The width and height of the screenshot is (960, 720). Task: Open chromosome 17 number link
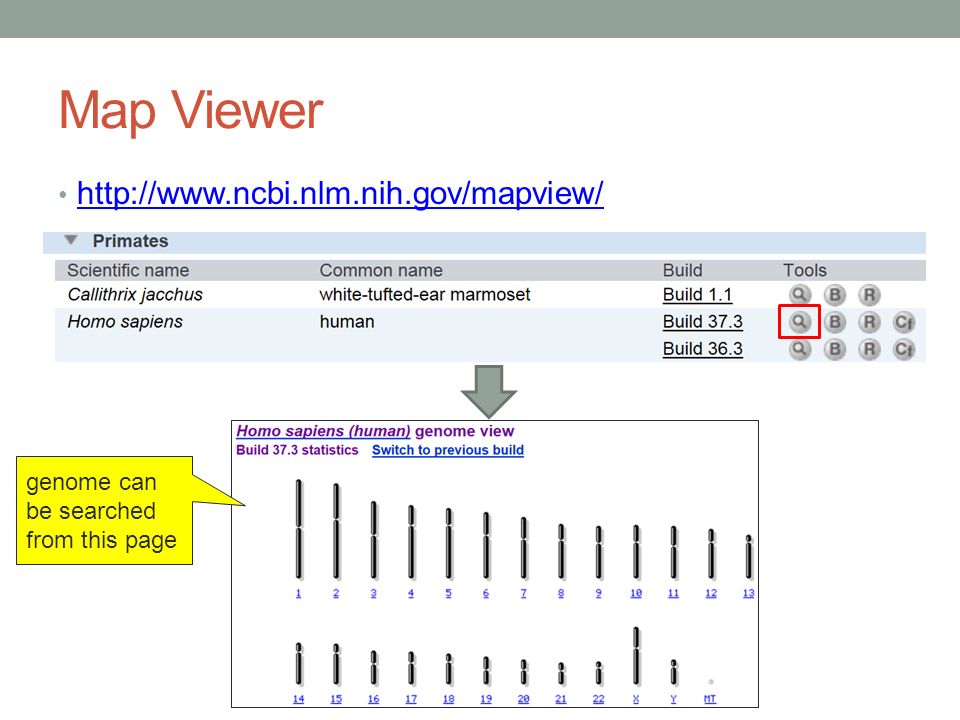pos(411,699)
